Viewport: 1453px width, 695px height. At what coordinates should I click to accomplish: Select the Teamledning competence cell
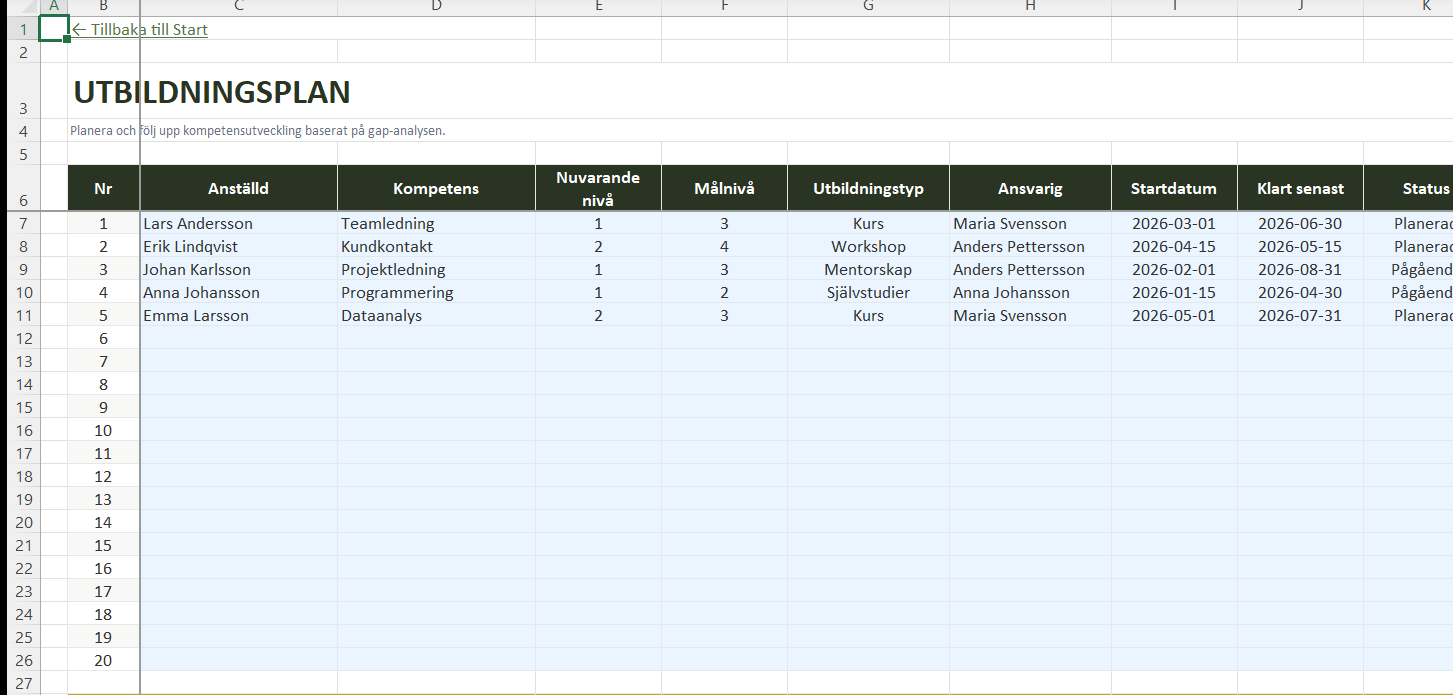388,224
